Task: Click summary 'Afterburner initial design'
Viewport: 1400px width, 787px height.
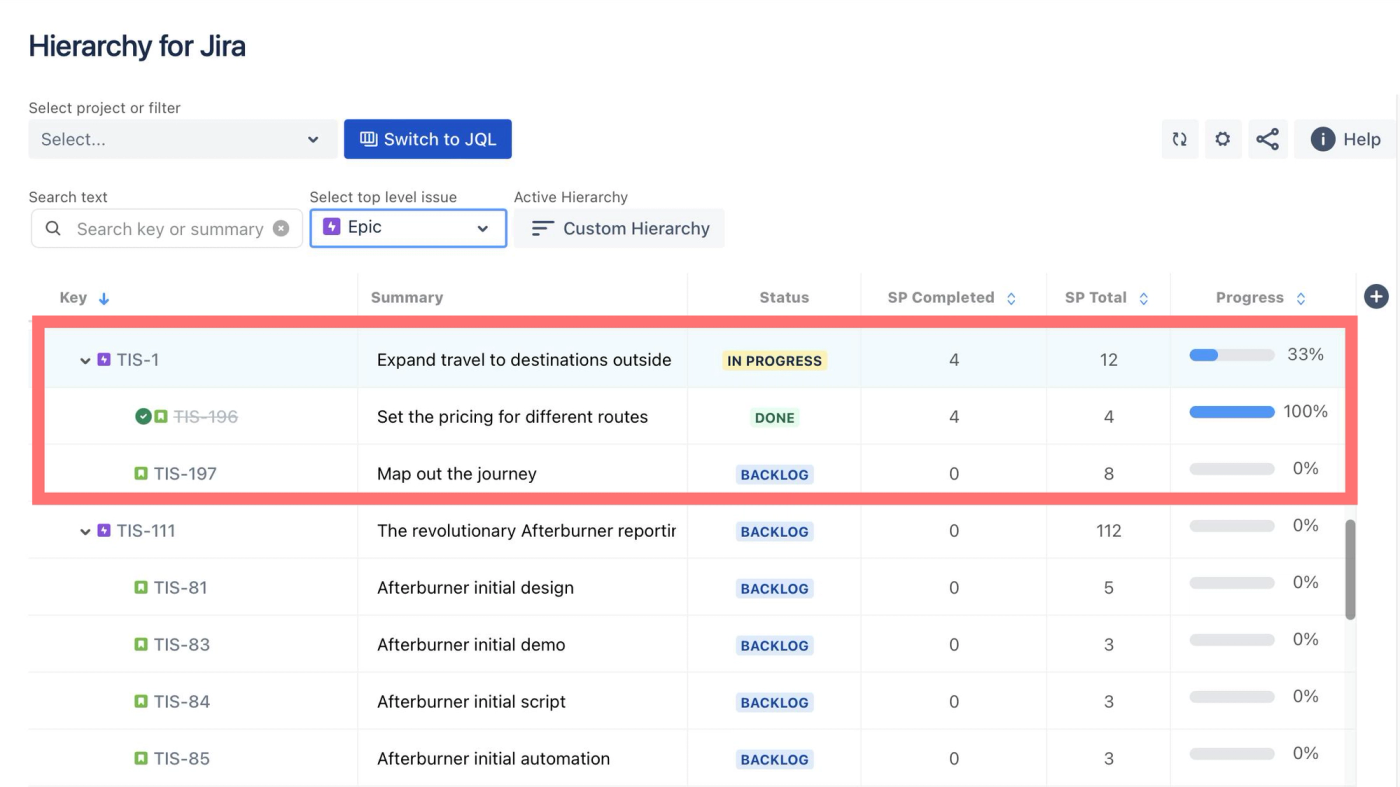Action: click(x=475, y=588)
